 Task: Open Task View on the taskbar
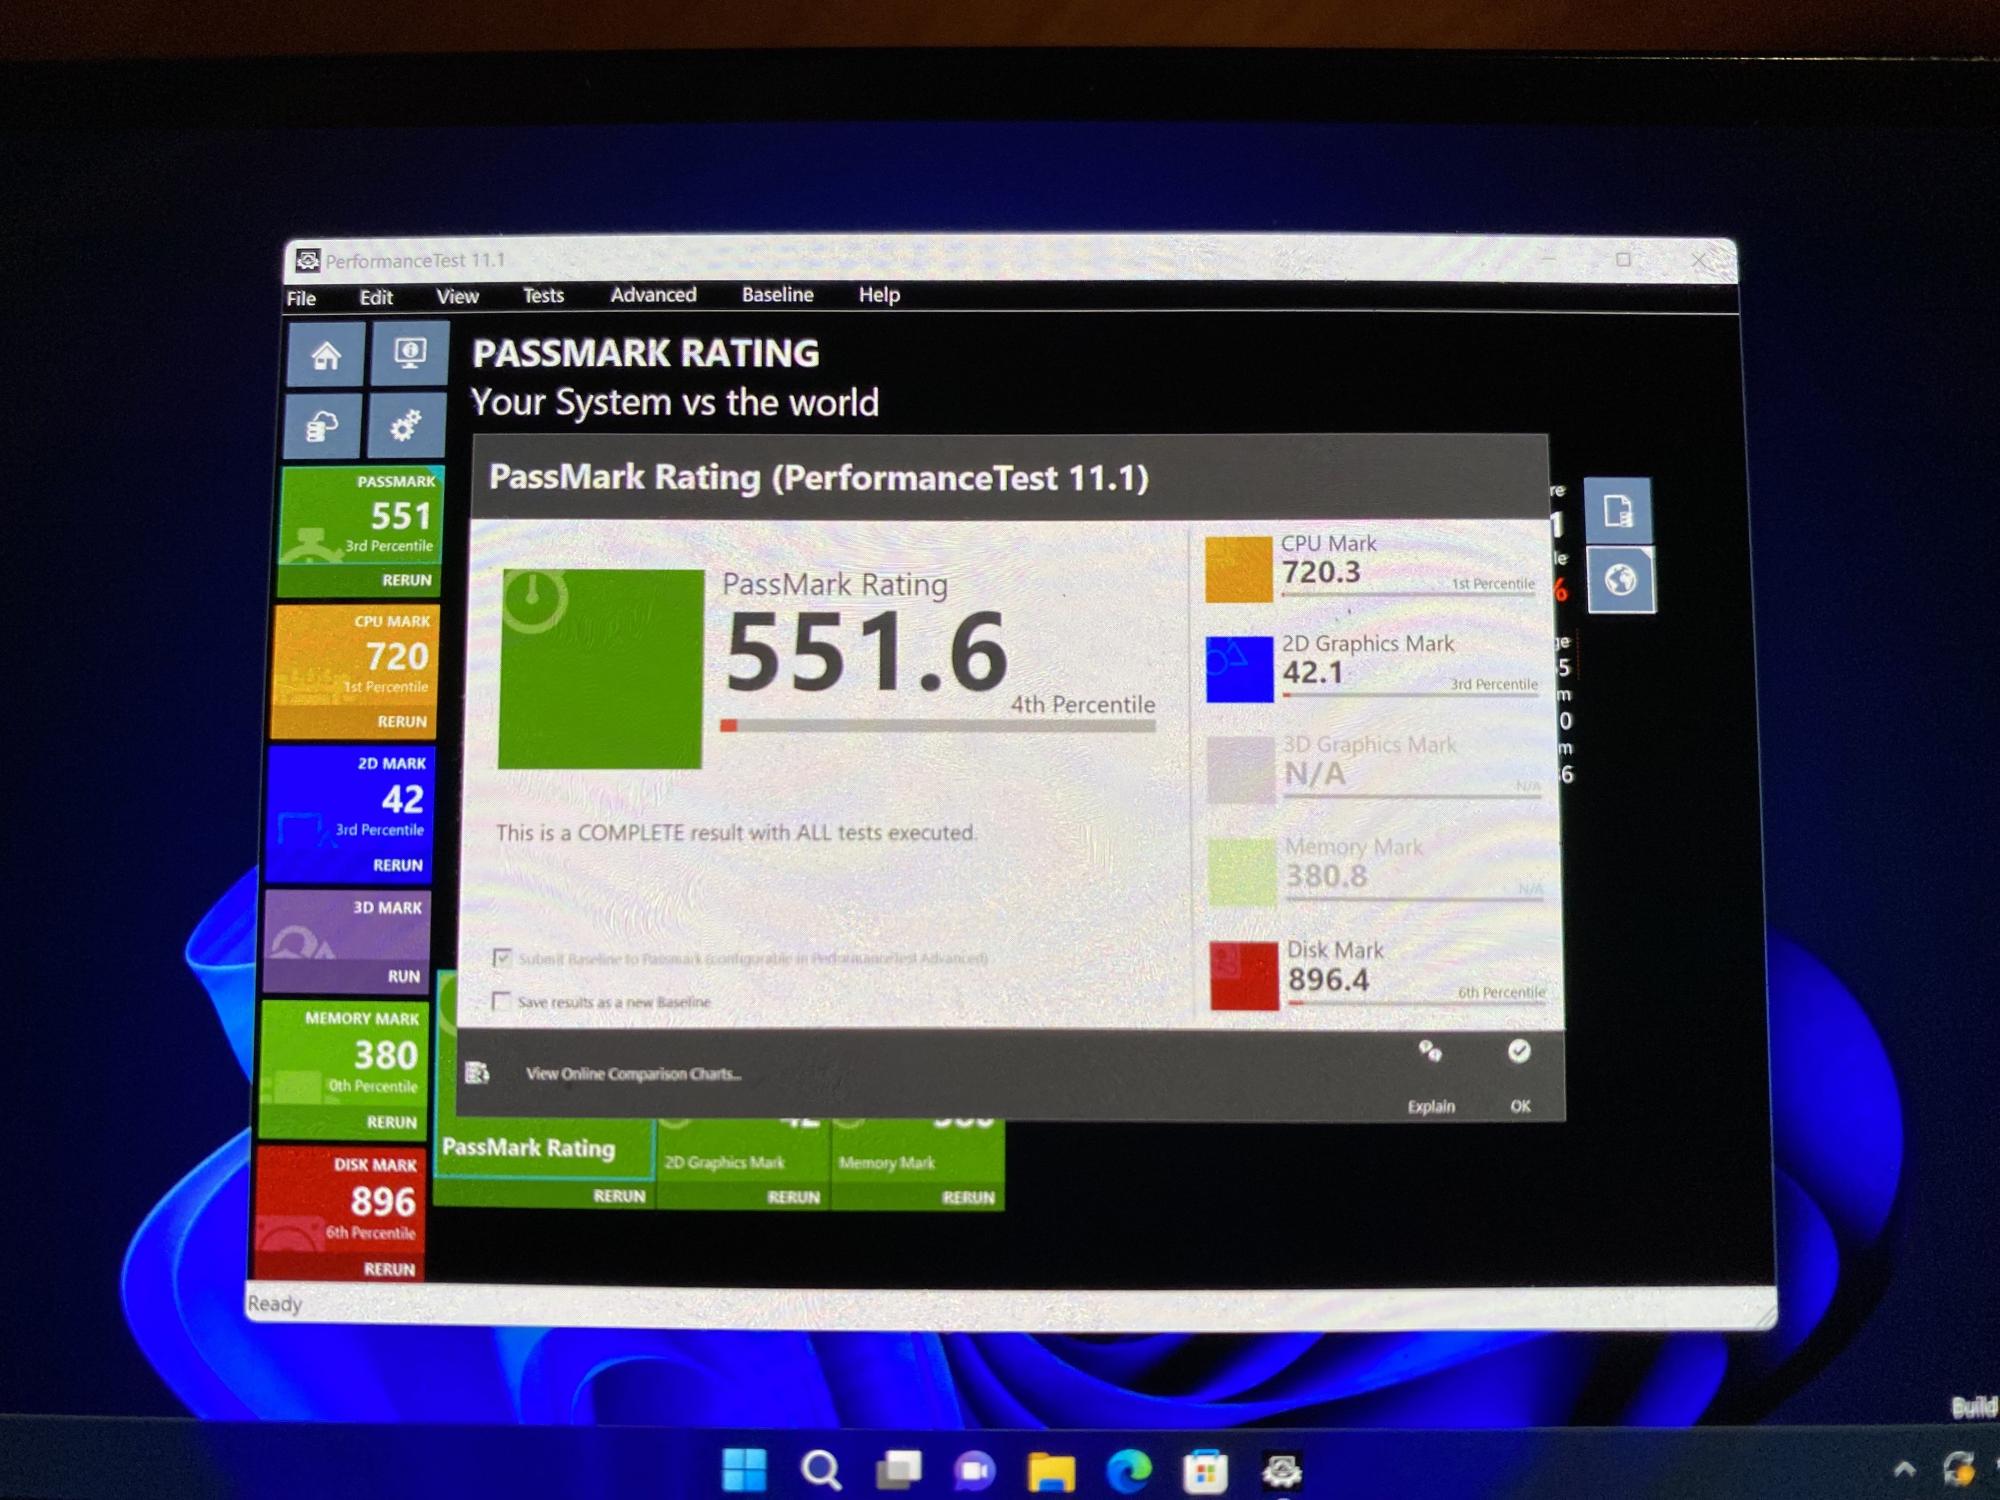pyautogui.click(x=898, y=1470)
